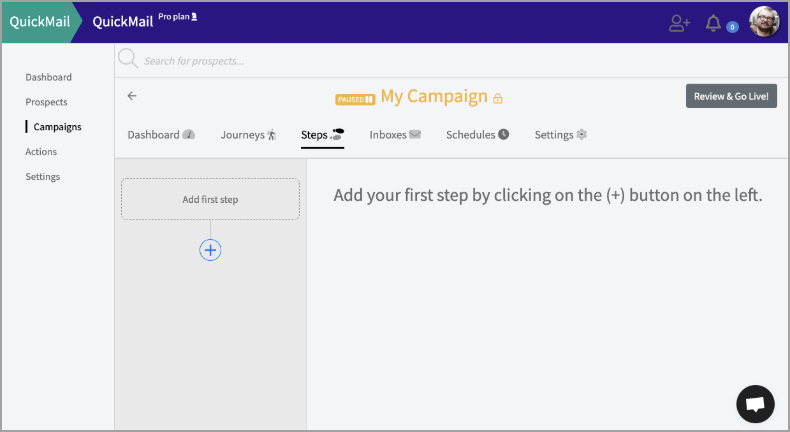The width and height of the screenshot is (790, 432).
Task: Click the plus button to add a step
Action: [x=210, y=250]
